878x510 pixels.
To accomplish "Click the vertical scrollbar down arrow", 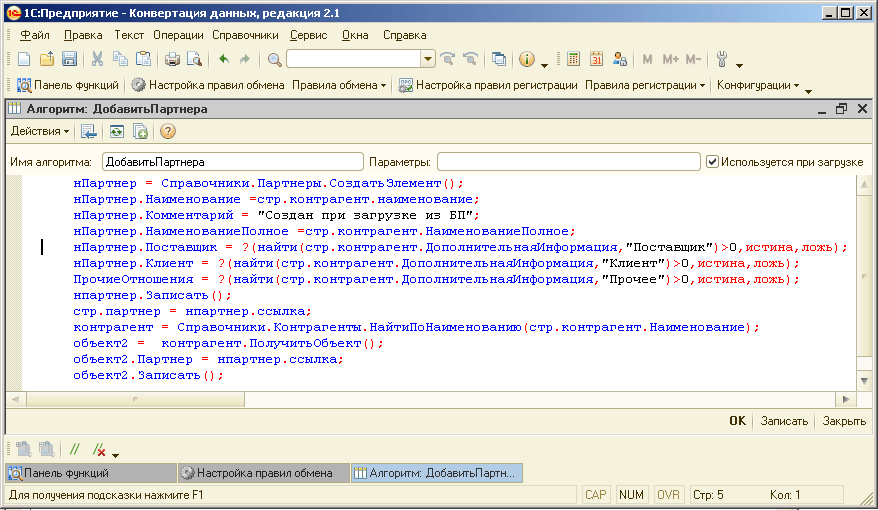I will 864,381.
